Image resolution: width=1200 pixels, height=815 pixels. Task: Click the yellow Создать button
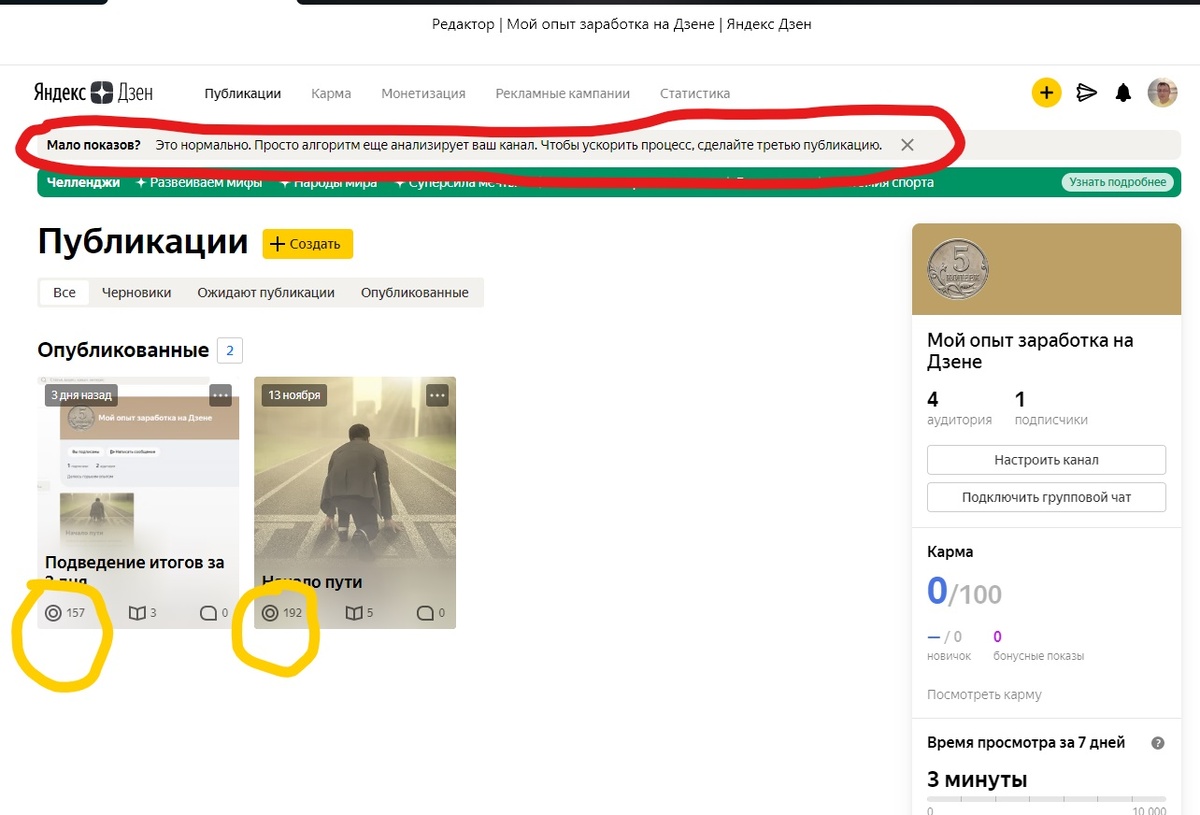pos(308,244)
